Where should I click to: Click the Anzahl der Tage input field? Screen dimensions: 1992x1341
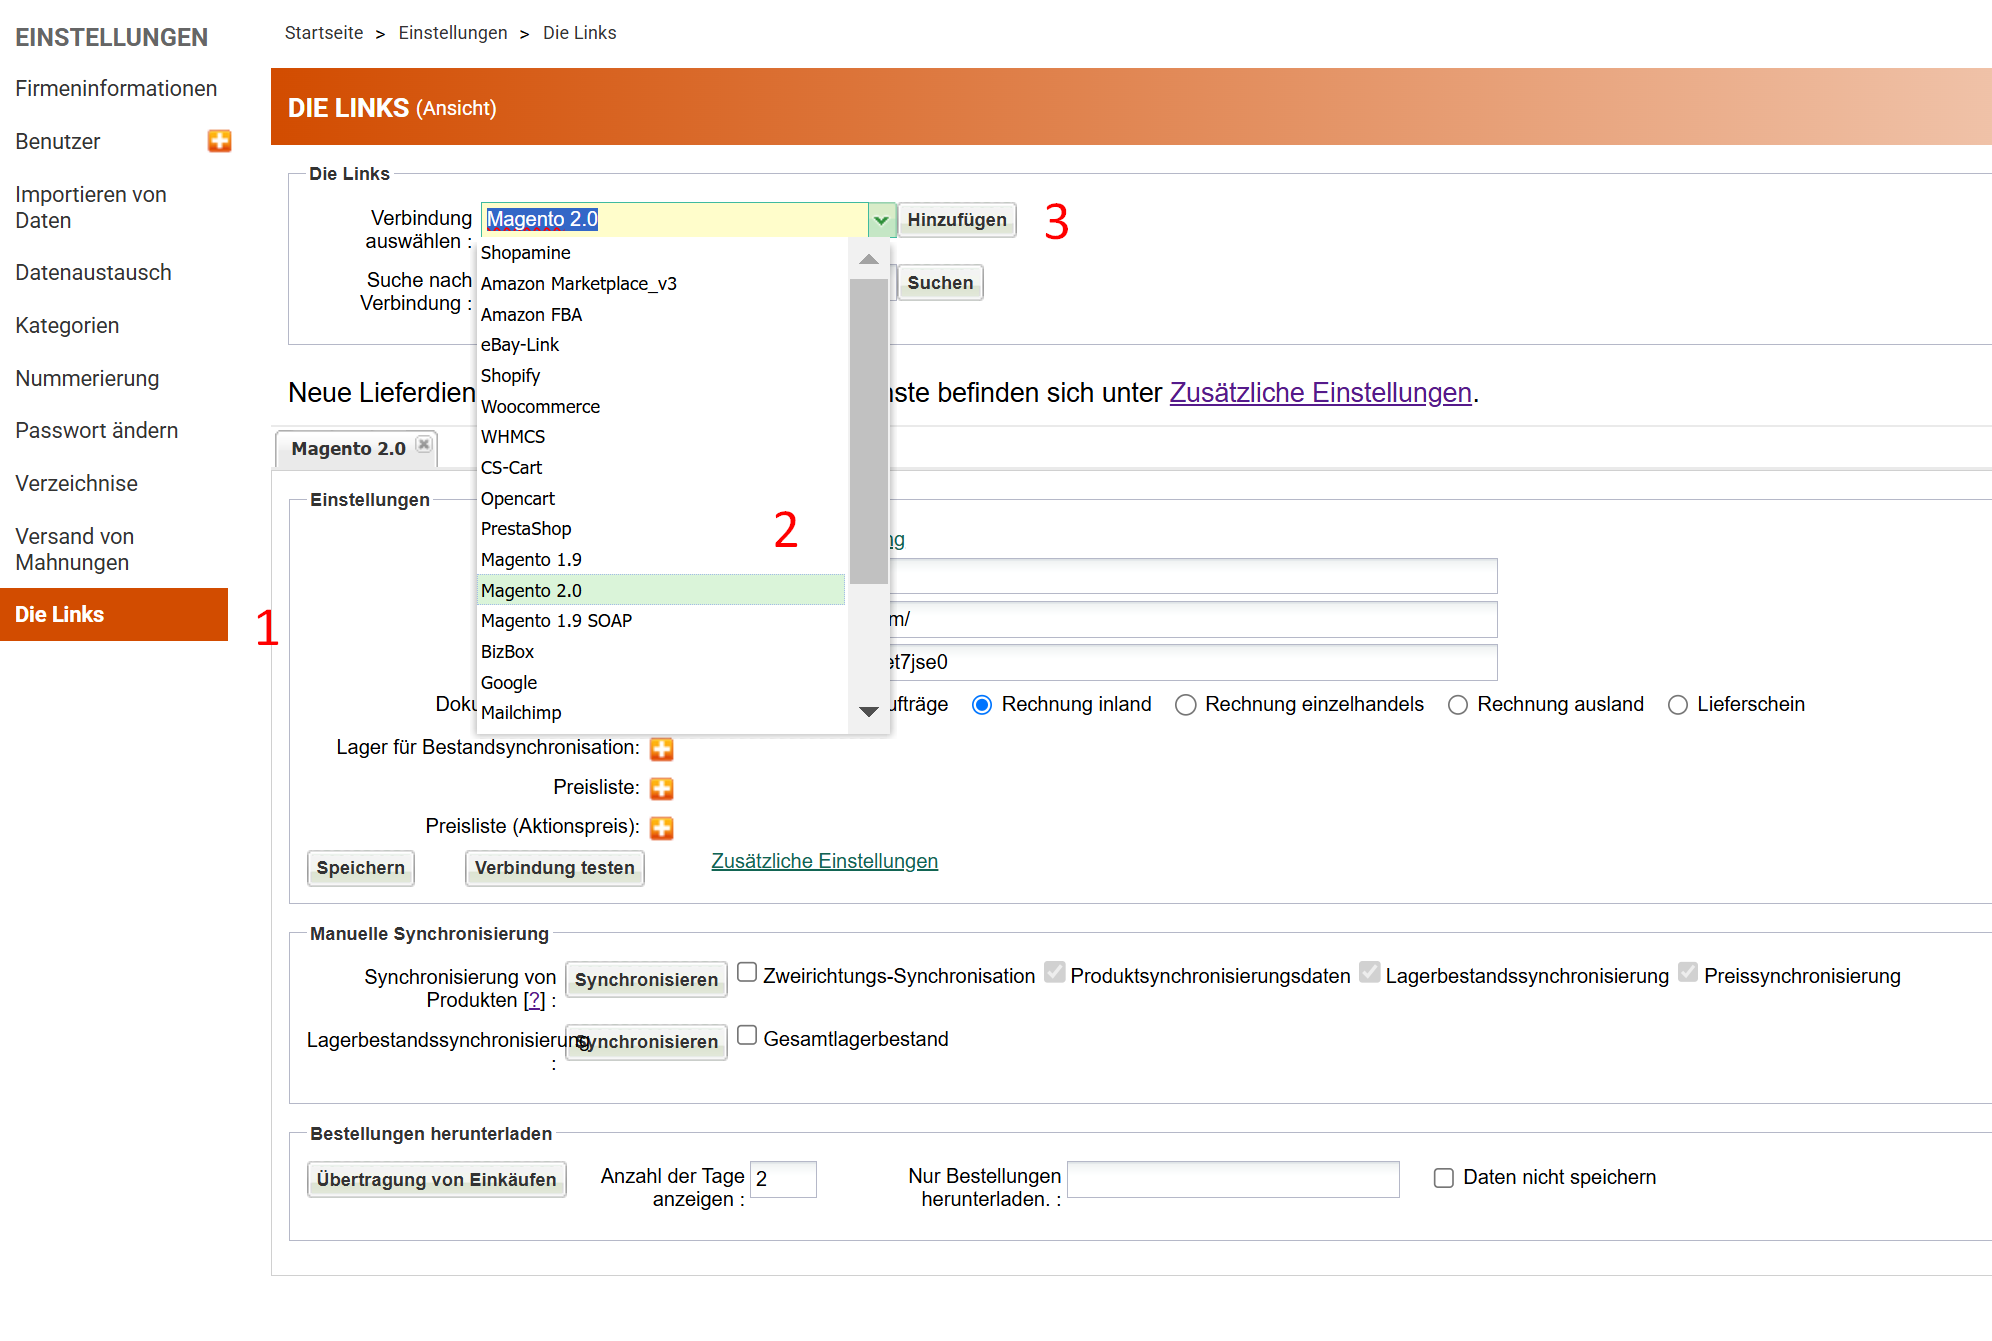(783, 1179)
